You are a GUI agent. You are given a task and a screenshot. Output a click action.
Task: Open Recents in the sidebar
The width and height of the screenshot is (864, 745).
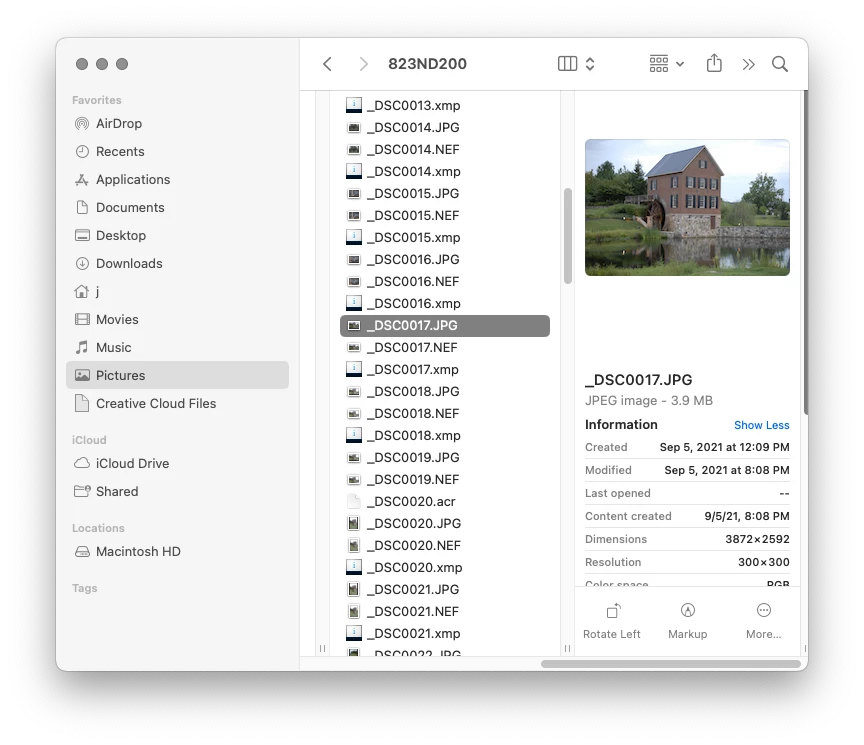(177, 152)
